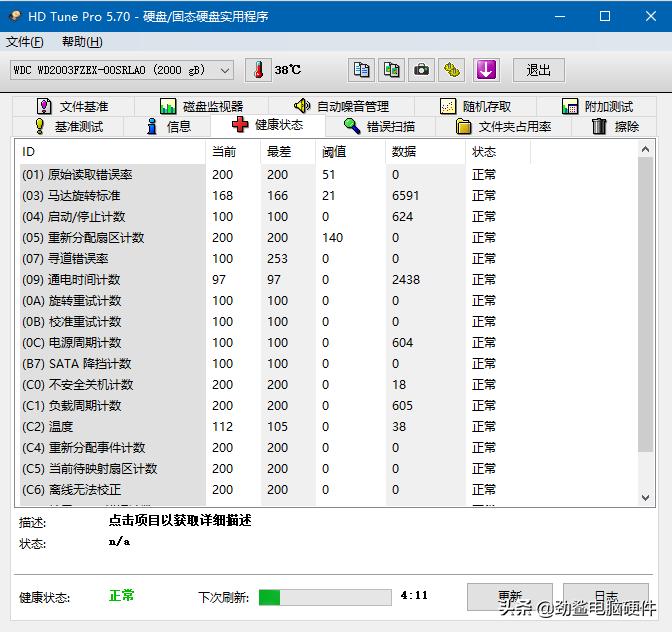Click the scrollbar down arrow
672x632 pixels.
pyautogui.click(x=645, y=498)
